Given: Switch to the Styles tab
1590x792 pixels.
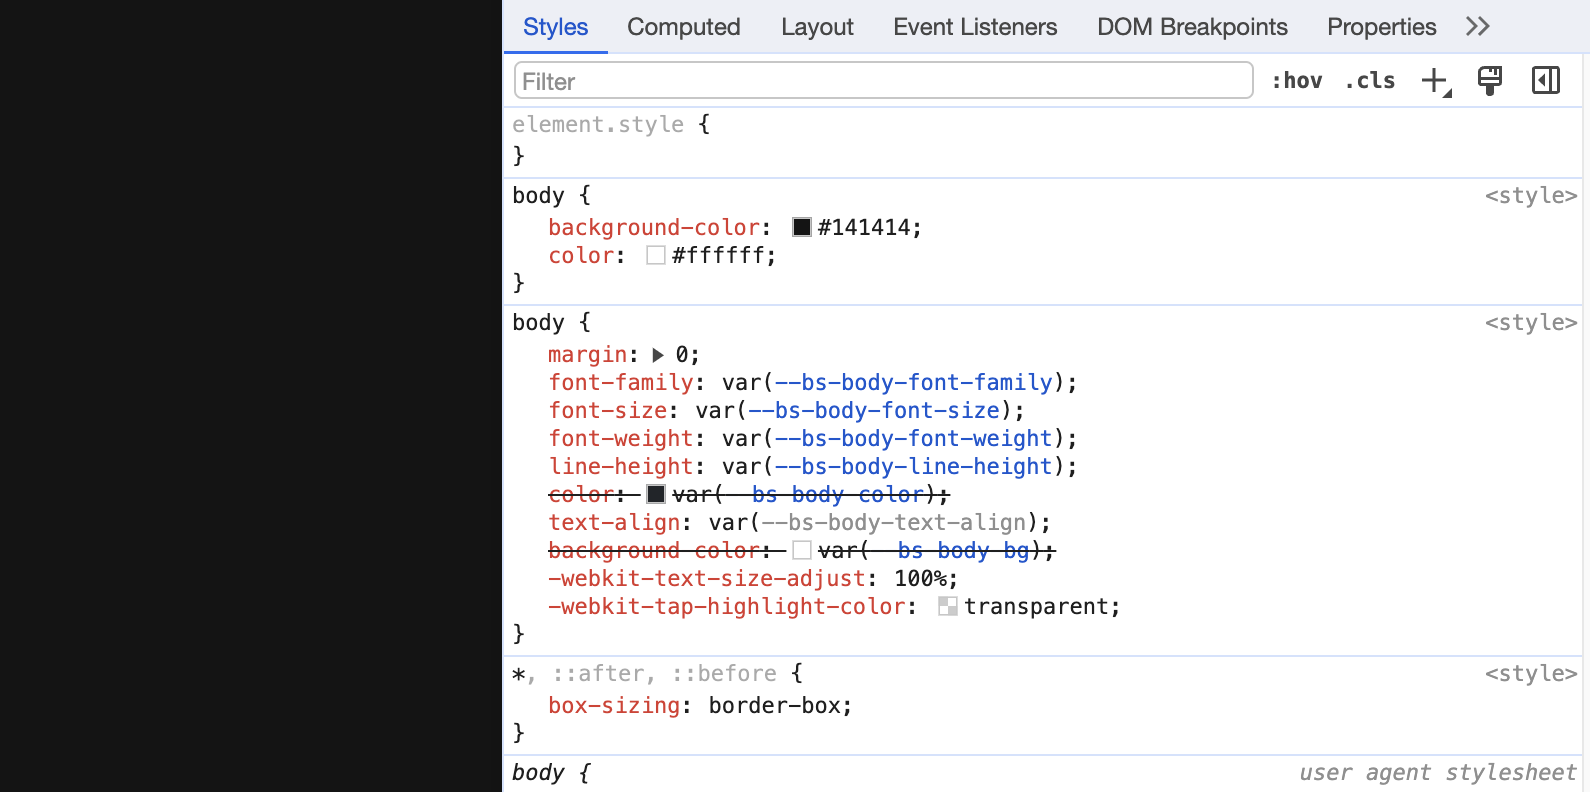Looking at the screenshot, I should tap(556, 27).
